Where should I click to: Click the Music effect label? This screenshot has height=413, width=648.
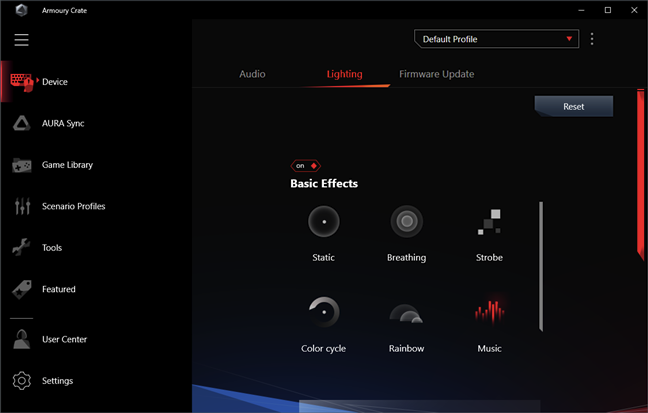489,349
